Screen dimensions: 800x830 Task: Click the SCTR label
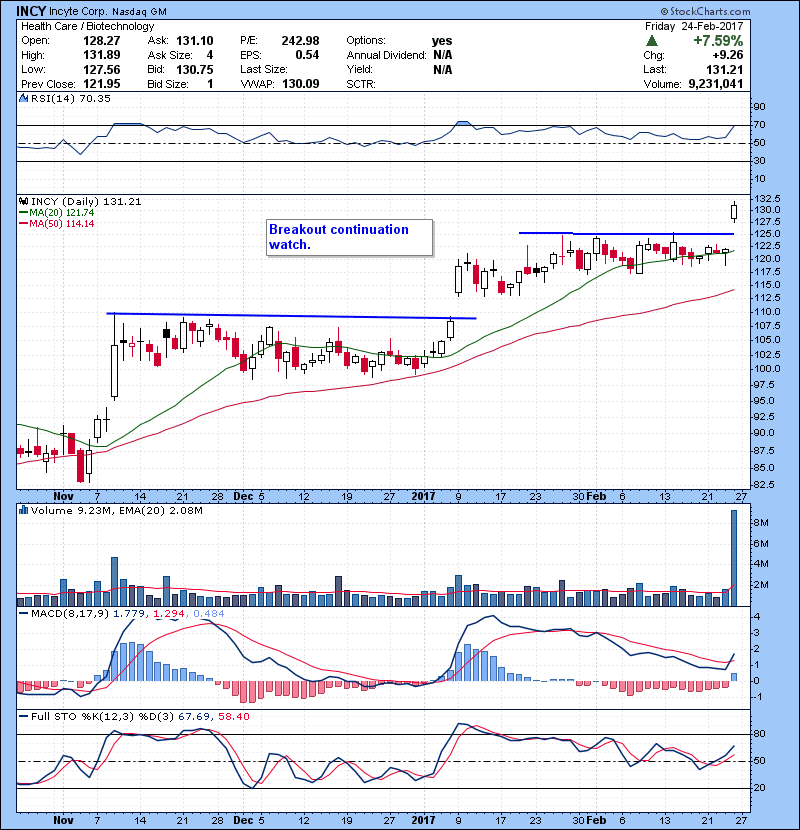[361, 84]
